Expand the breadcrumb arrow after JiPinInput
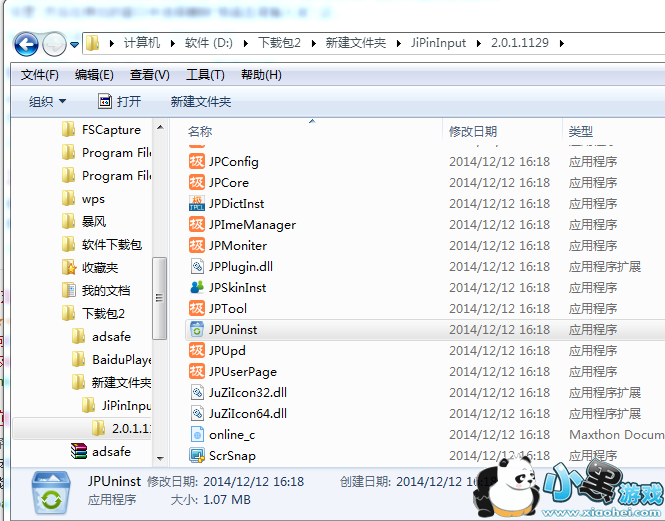 coord(478,43)
